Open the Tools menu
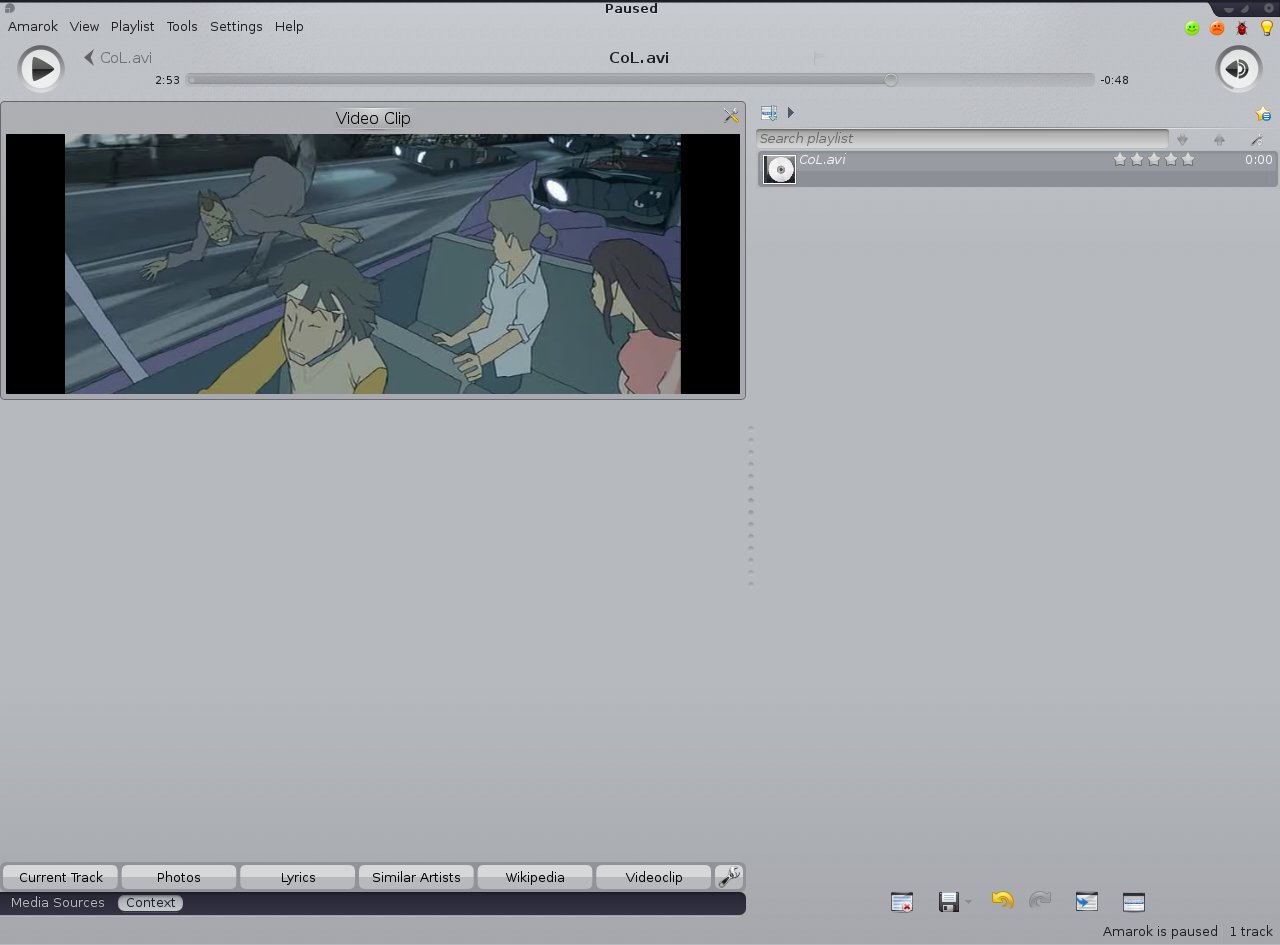The width and height of the screenshot is (1280, 945). click(x=182, y=27)
